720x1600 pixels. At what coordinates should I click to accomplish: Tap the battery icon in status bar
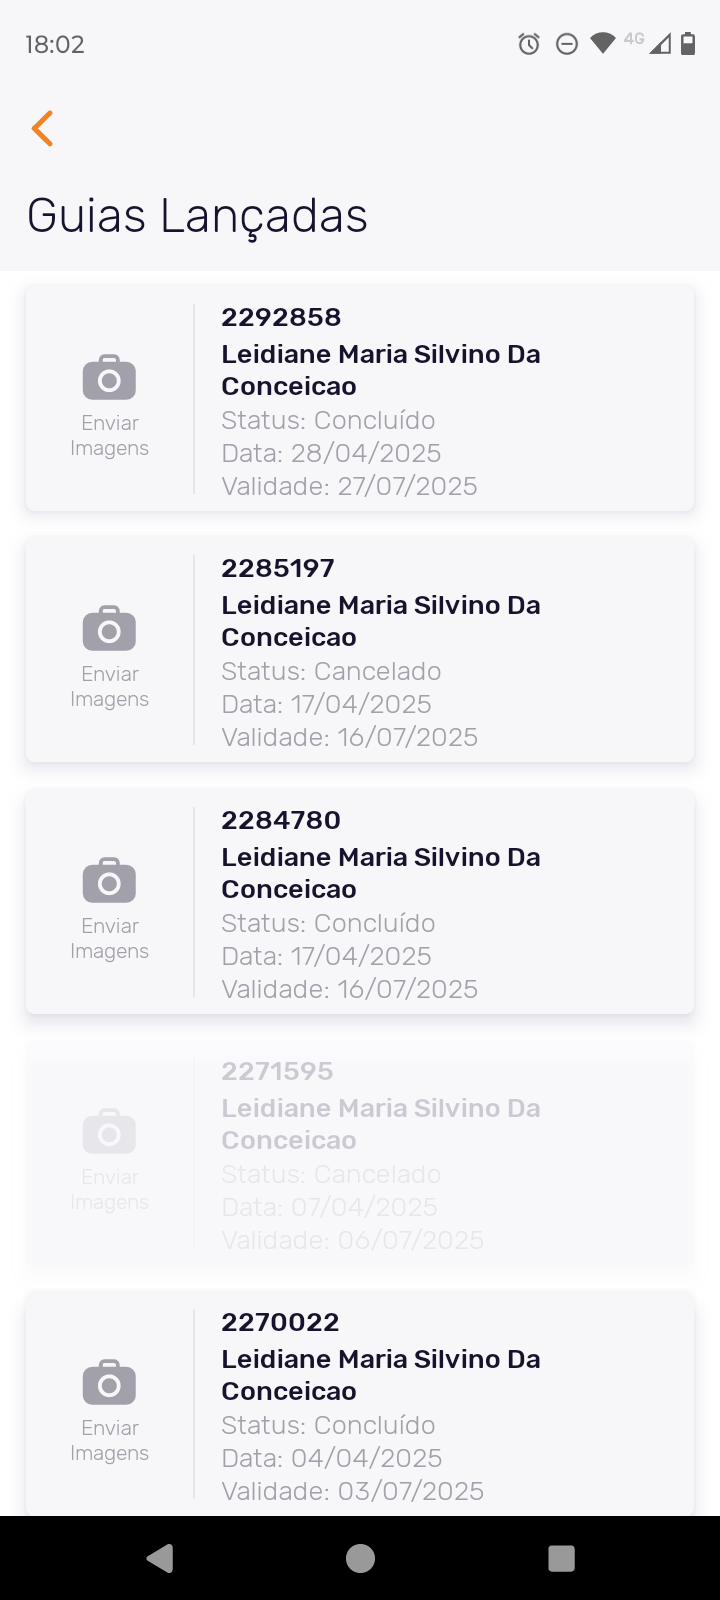(688, 44)
